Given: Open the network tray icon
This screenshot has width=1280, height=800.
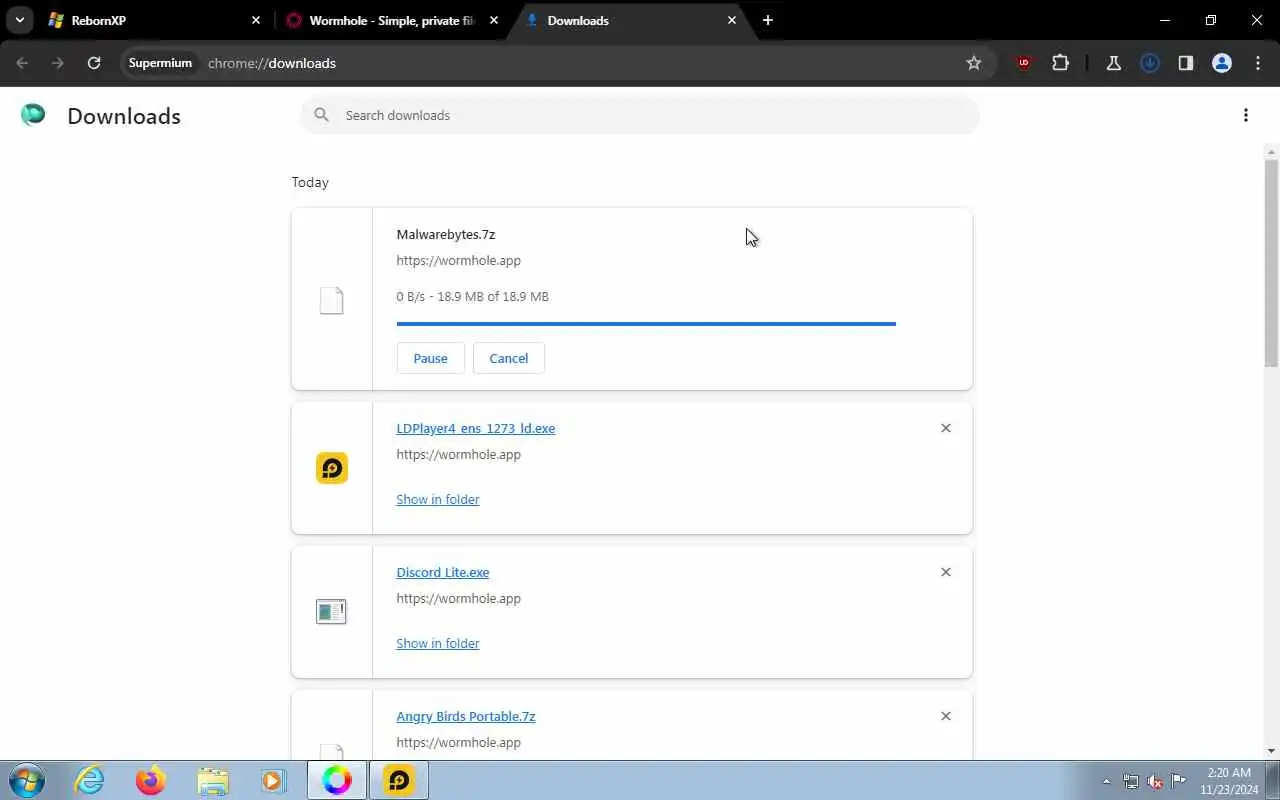Looking at the screenshot, I should click(1131, 781).
